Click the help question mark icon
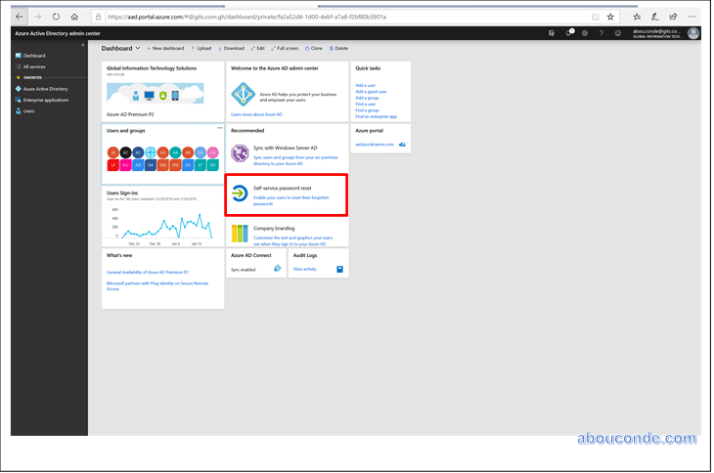 pyautogui.click(x=602, y=33)
